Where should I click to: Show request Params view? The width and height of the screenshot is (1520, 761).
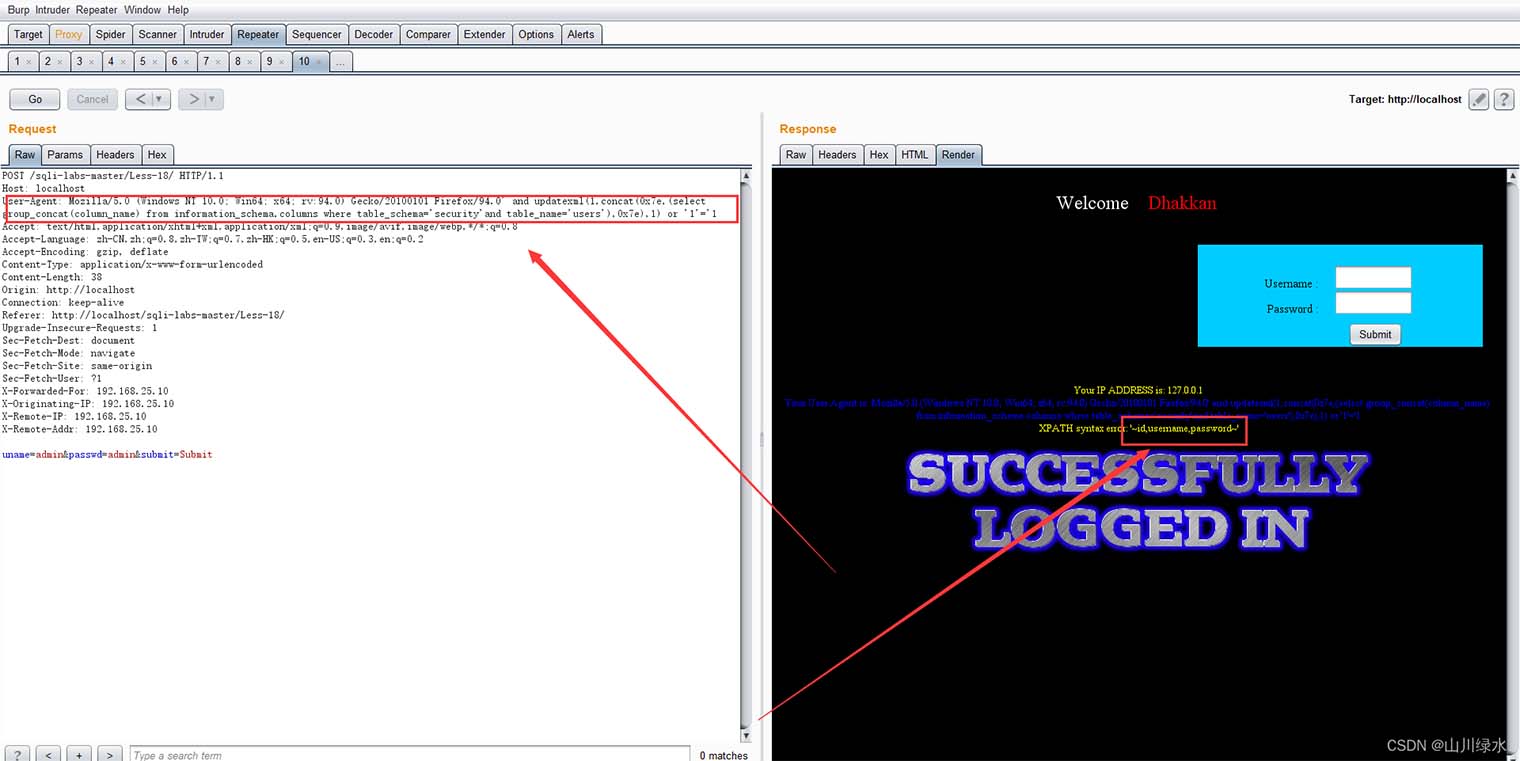pyautogui.click(x=65, y=154)
